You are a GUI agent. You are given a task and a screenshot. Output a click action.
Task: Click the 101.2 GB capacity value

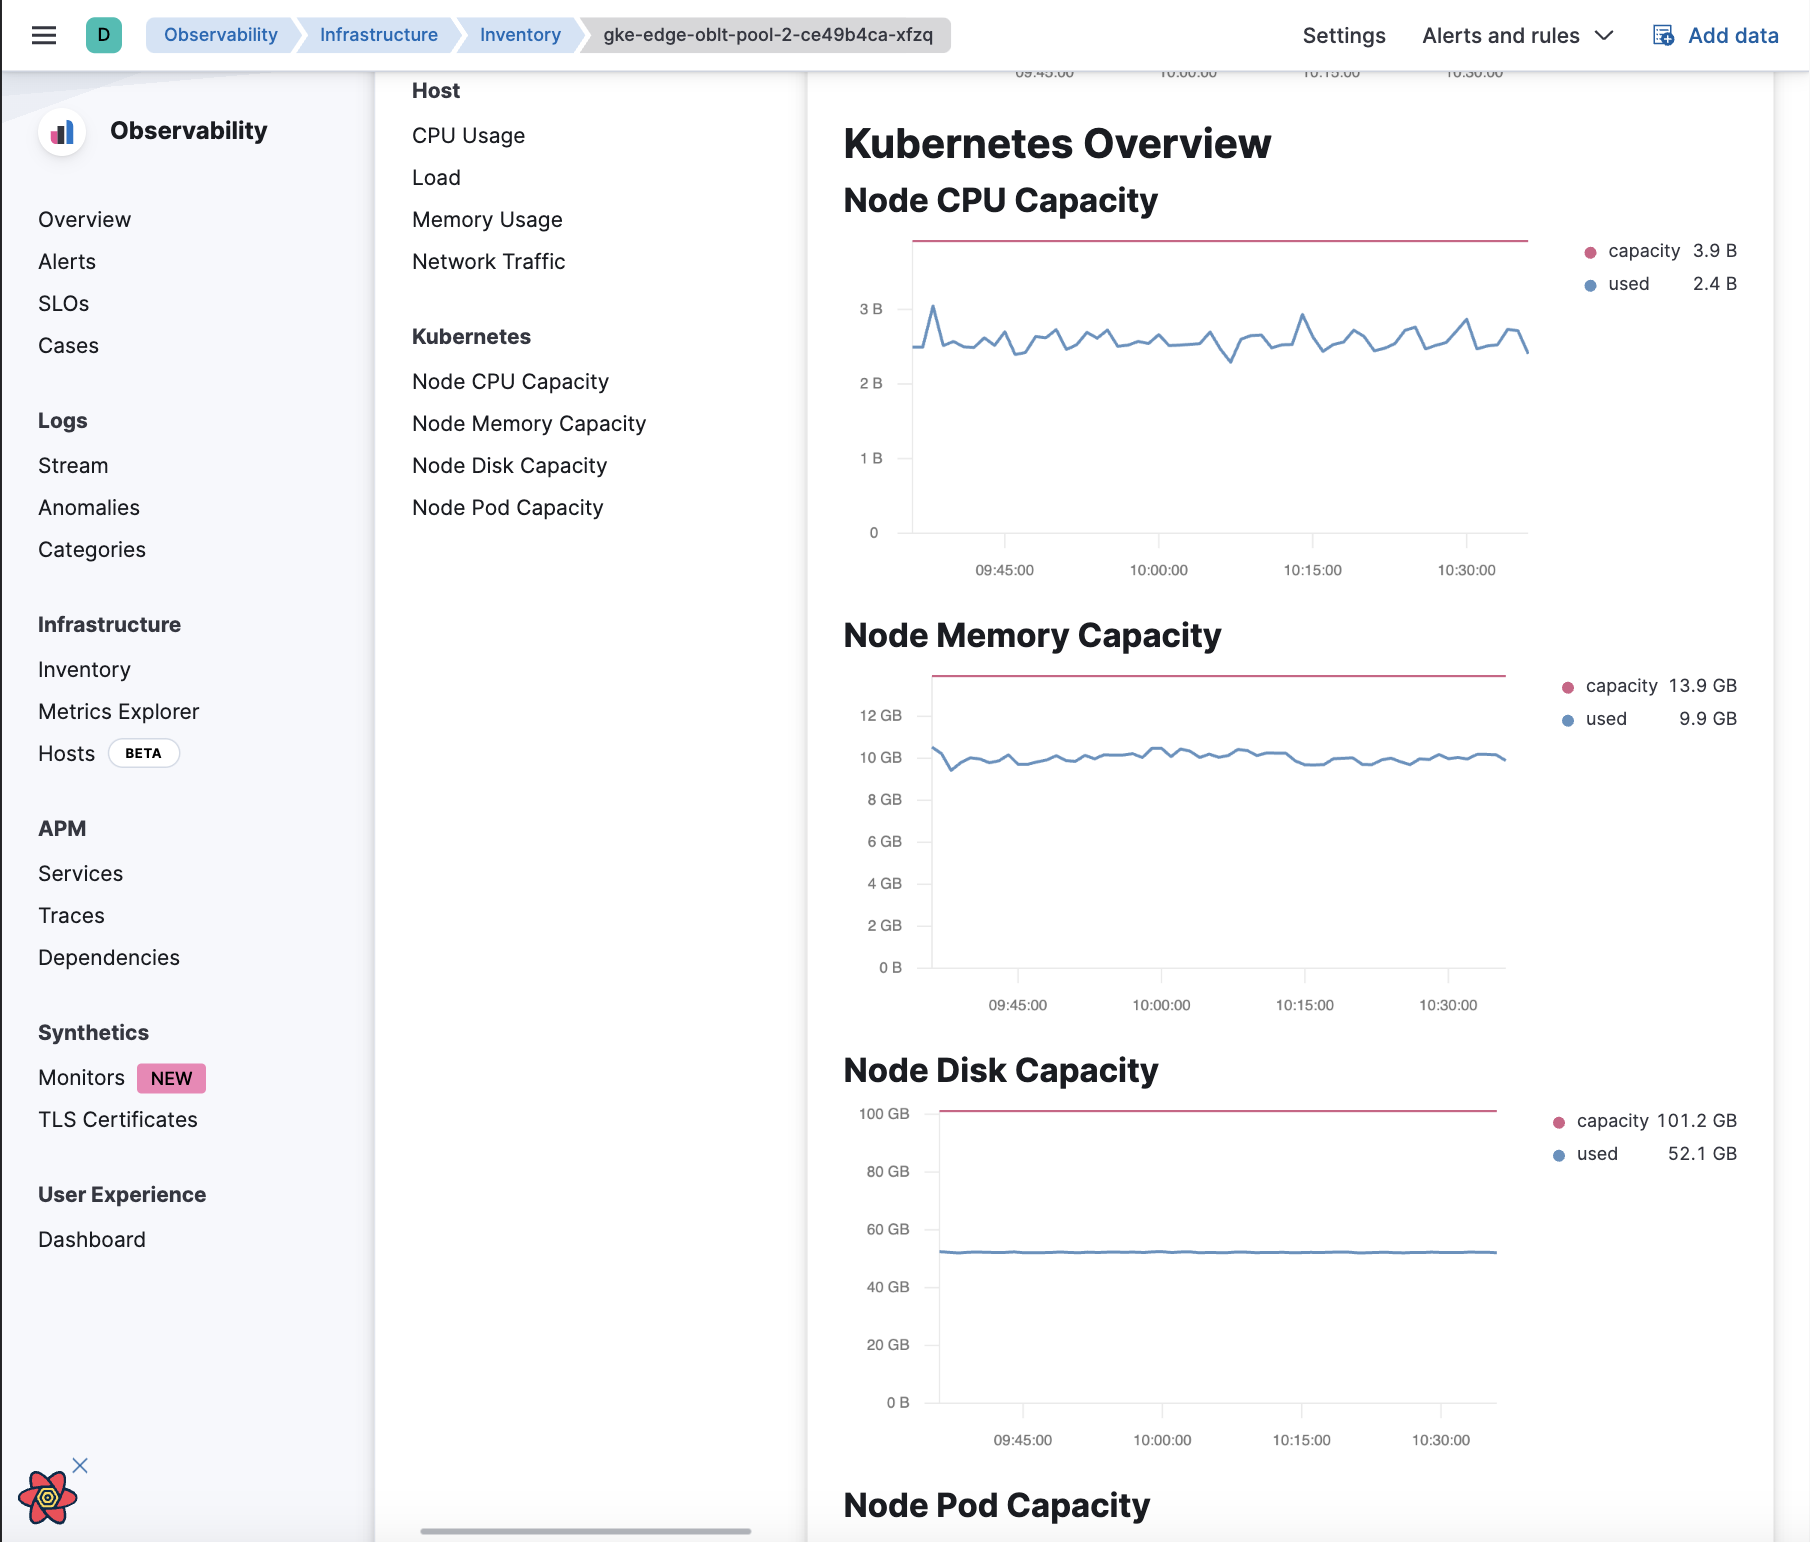click(x=1697, y=1120)
